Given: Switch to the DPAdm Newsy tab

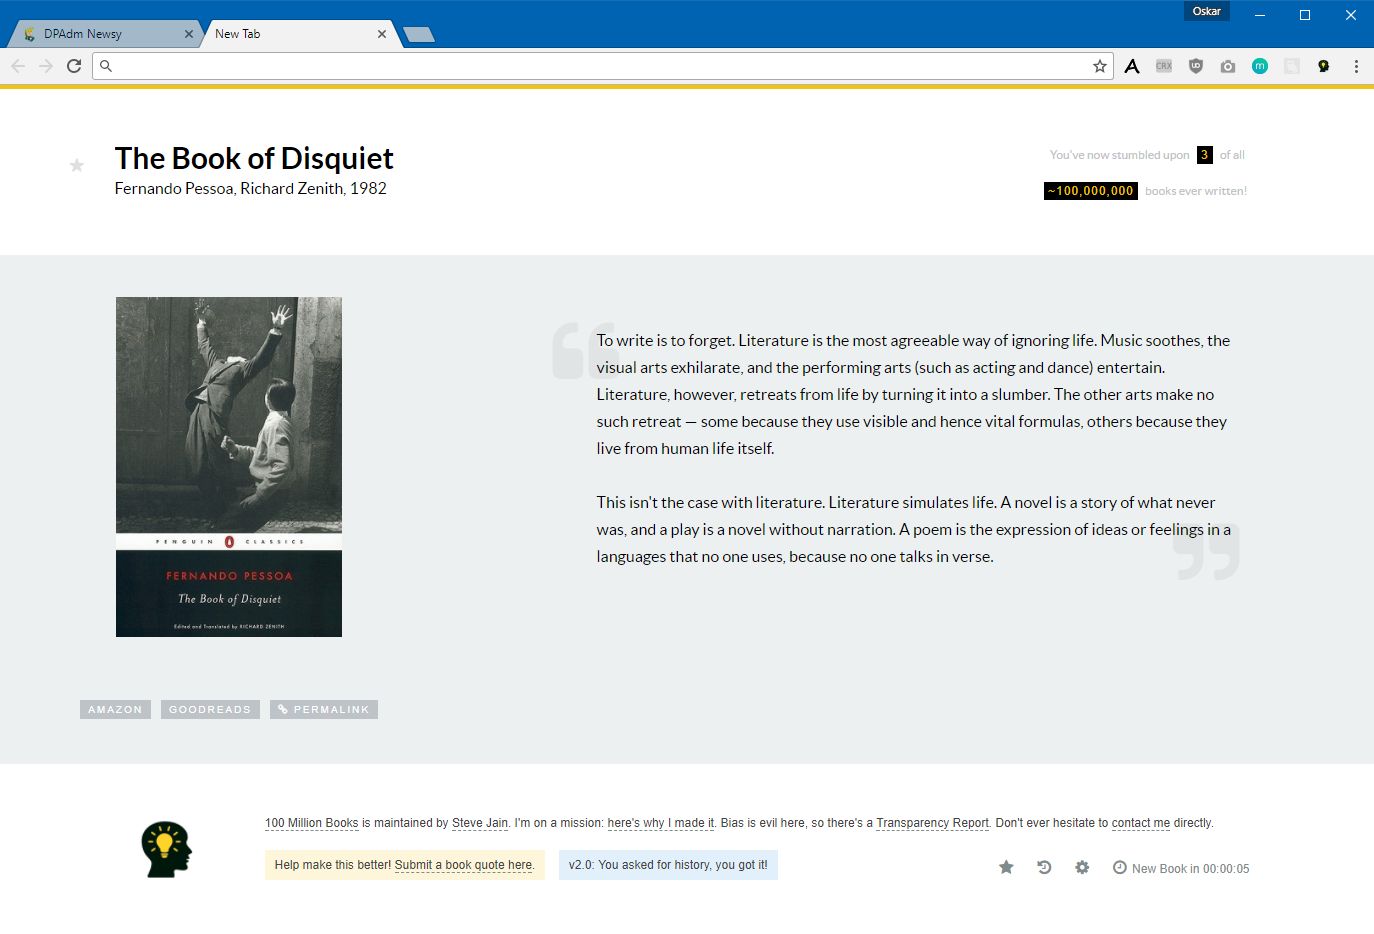Looking at the screenshot, I should coord(104,34).
